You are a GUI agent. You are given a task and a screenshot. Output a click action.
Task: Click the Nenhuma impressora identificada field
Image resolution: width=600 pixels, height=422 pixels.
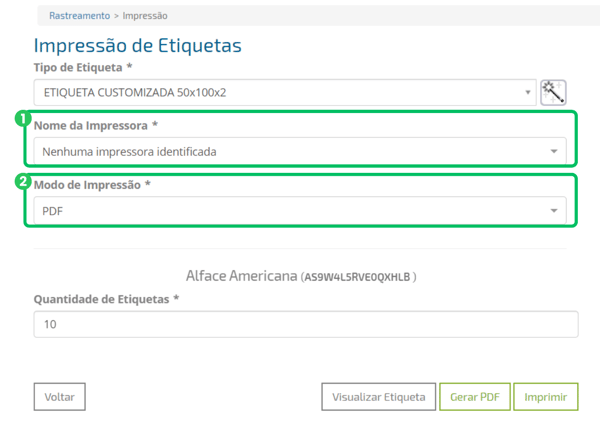pos(300,151)
